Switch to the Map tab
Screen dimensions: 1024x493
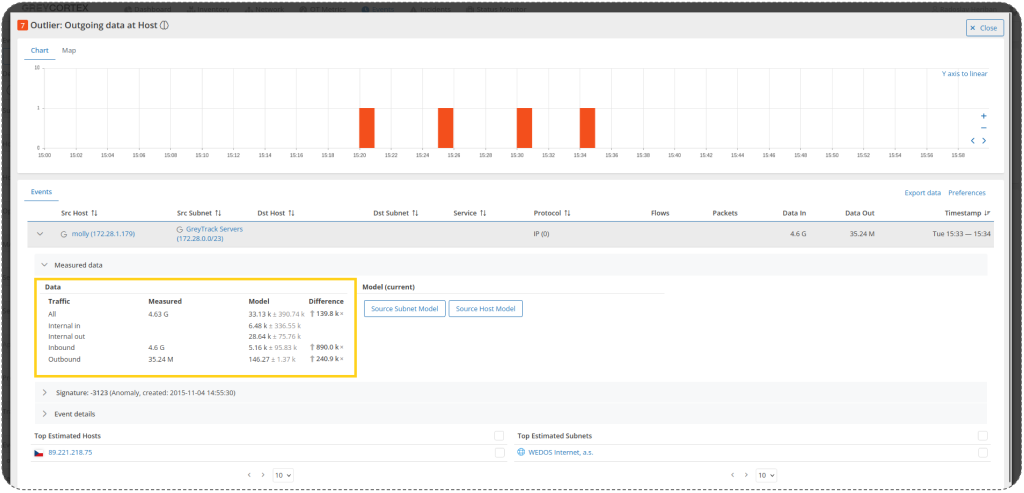point(69,50)
